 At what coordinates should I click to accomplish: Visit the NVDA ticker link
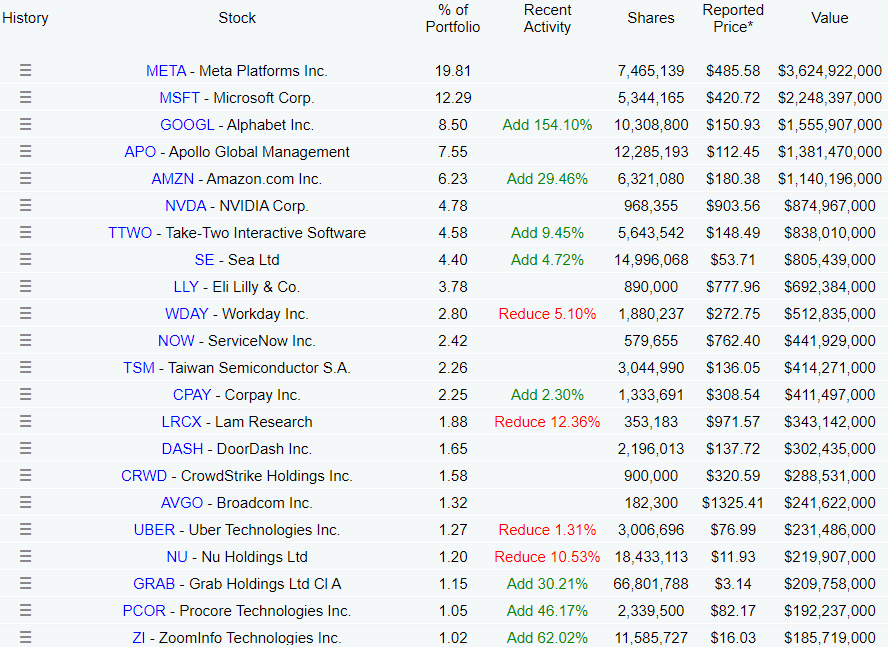186,206
